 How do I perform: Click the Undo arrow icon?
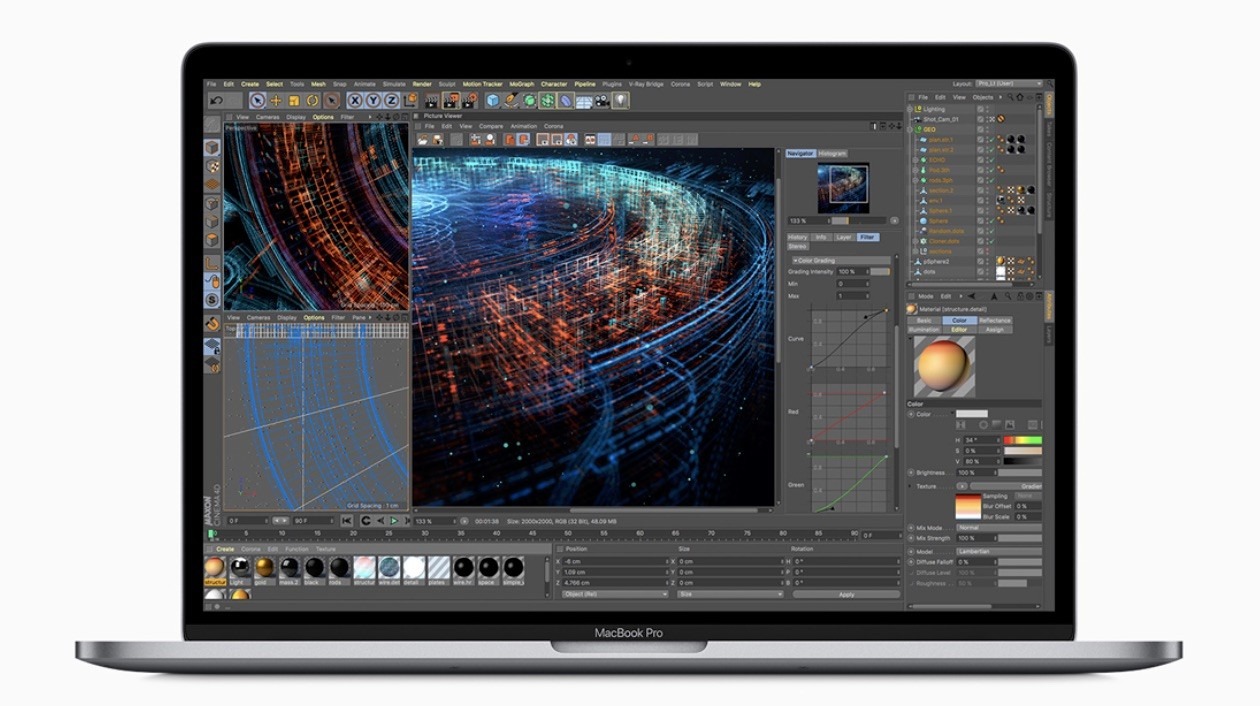pyautogui.click(x=217, y=101)
